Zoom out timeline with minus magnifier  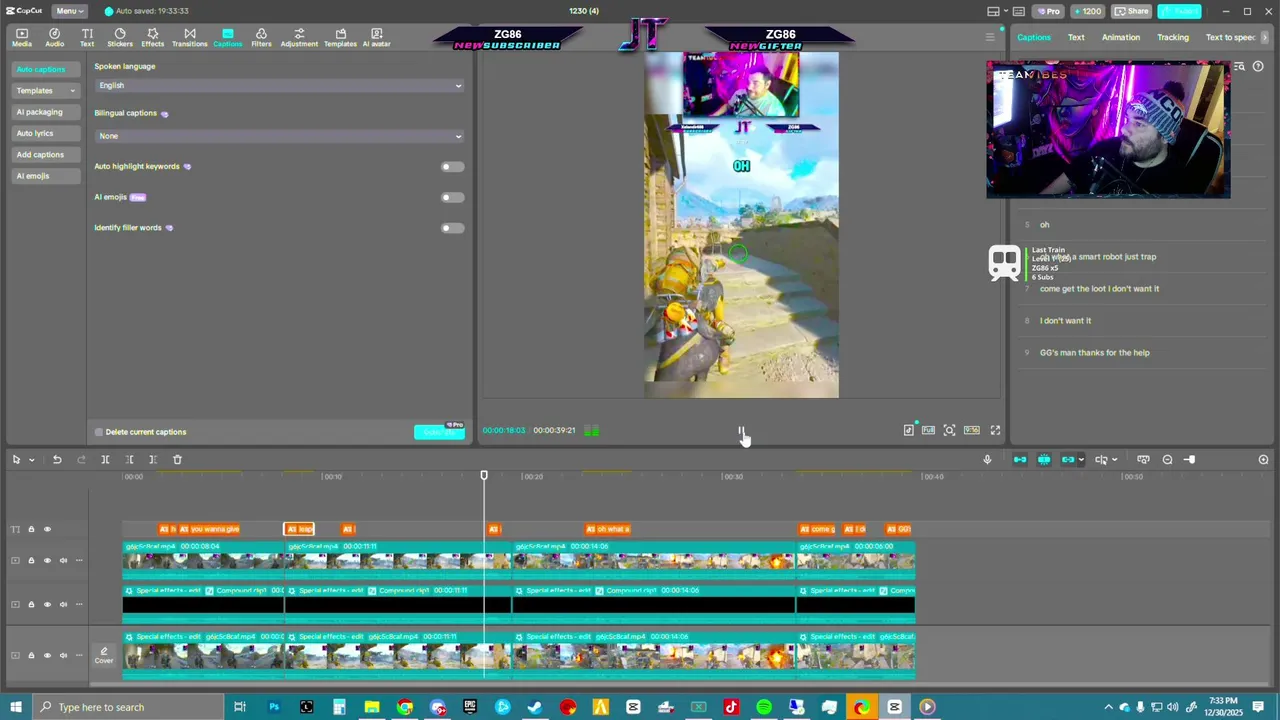(1167, 459)
